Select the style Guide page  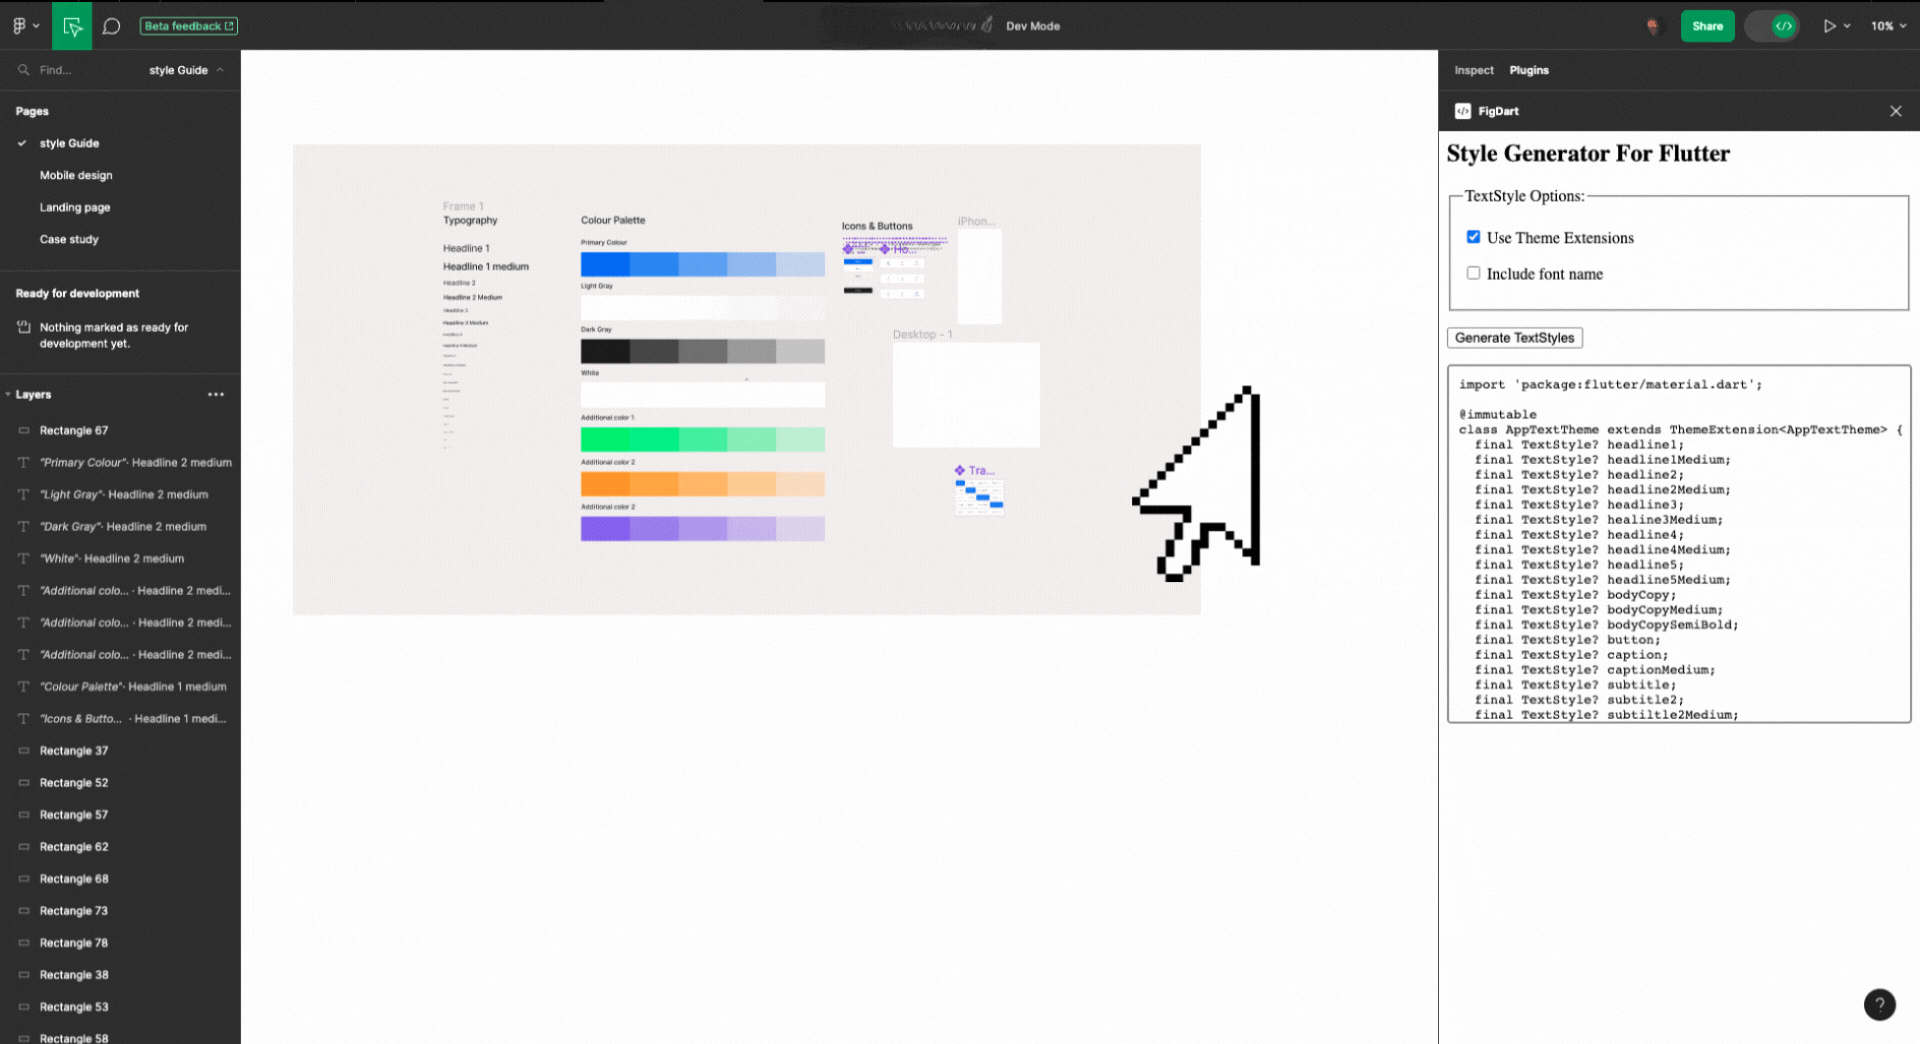pos(69,143)
